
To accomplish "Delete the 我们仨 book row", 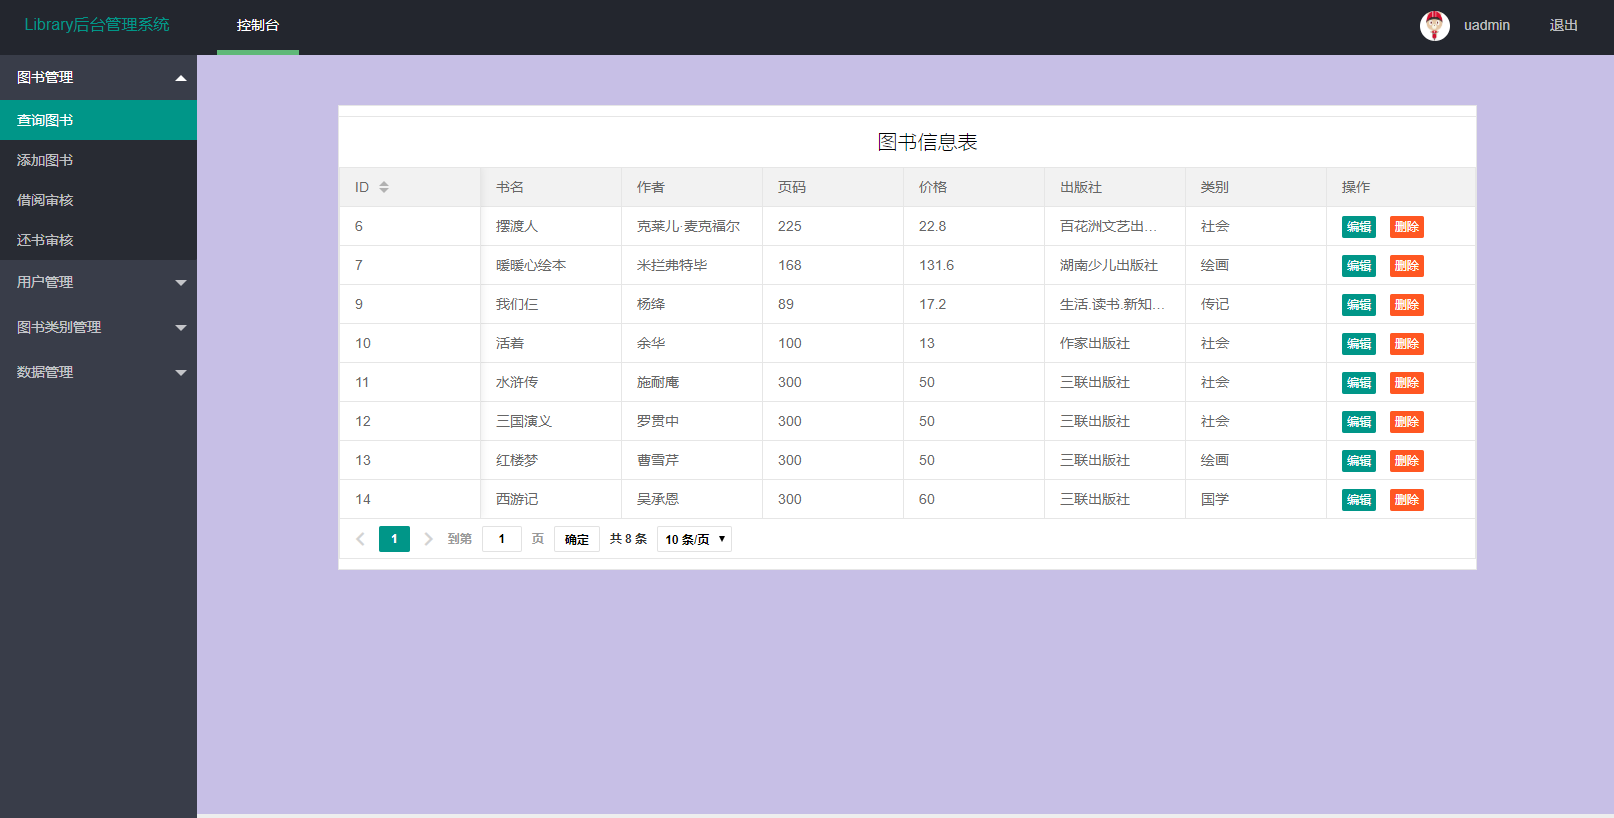I will click(x=1406, y=305).
